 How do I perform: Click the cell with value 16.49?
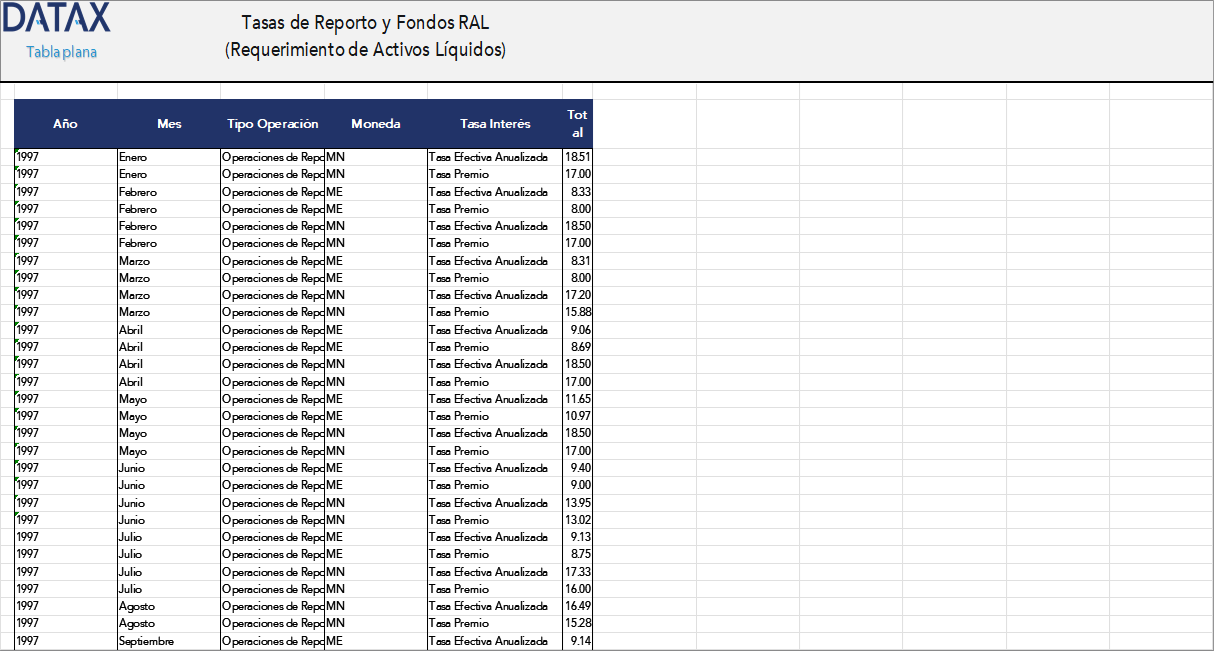tap(577, 606)
